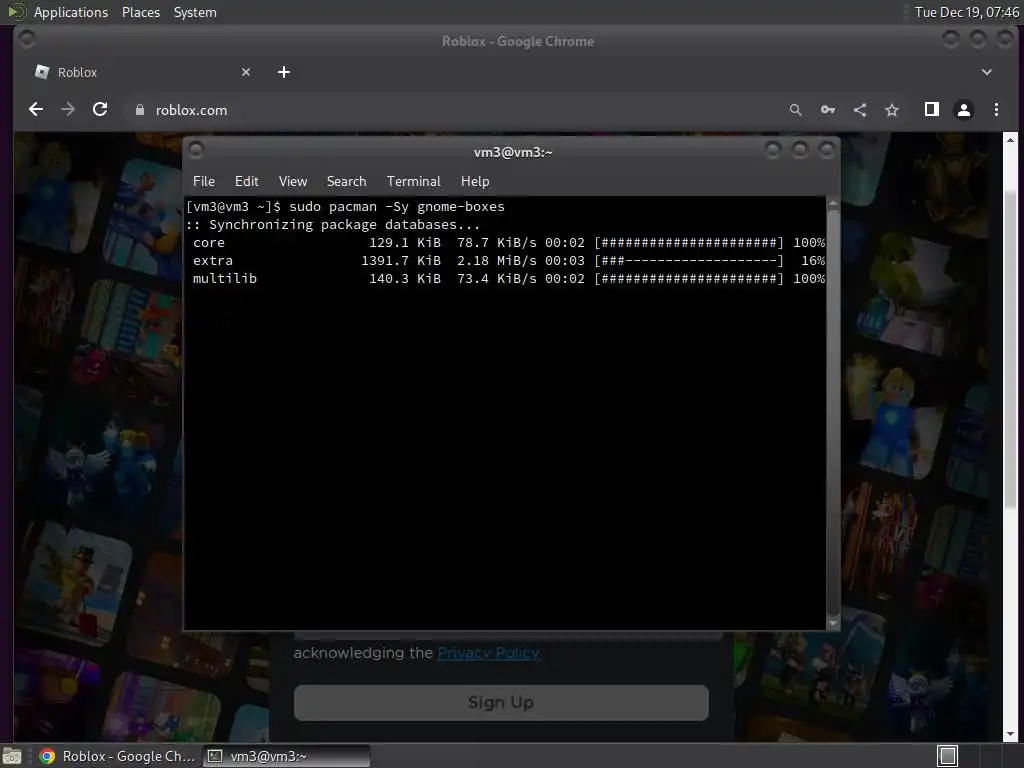1024x768 pixels.
Task: Click the workspace switcher in bottom panel
Action: (x=948, y=756)
